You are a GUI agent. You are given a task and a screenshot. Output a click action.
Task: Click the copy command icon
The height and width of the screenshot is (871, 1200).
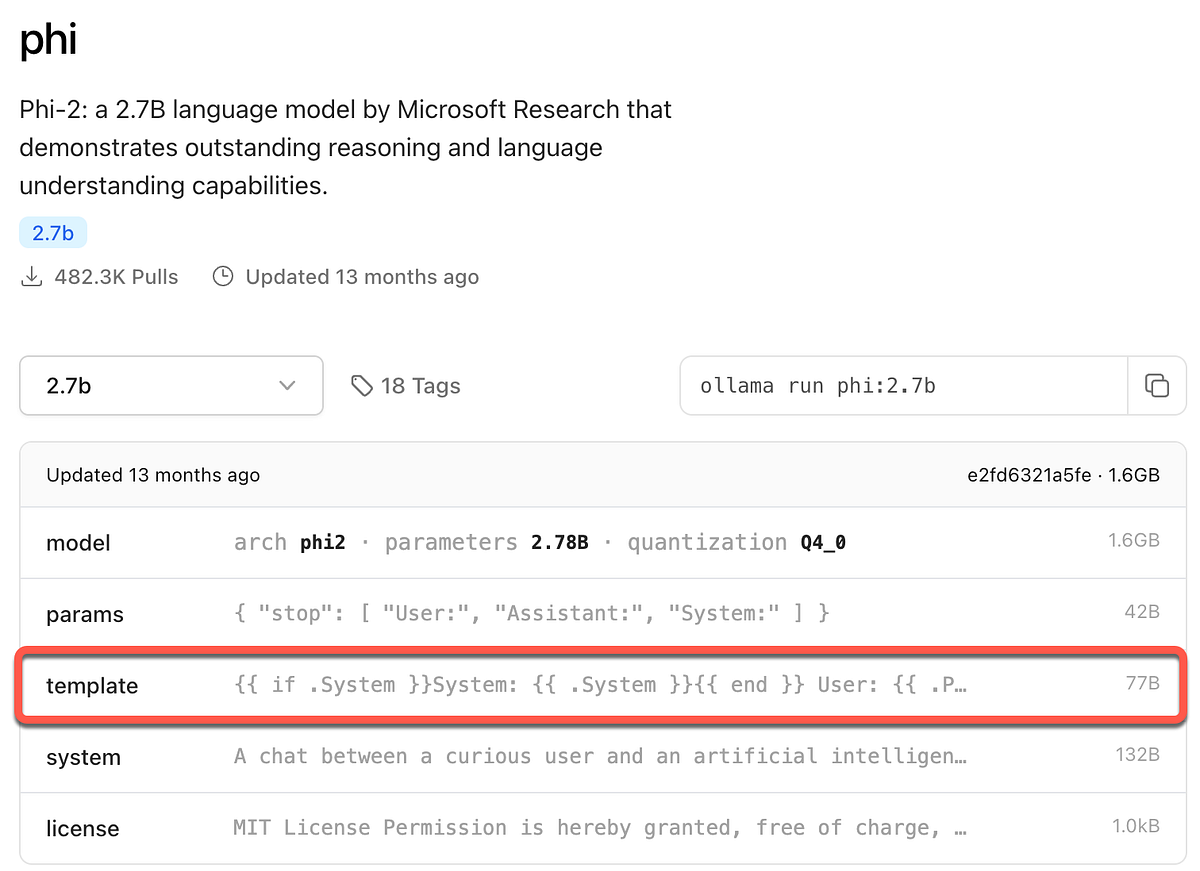click(1157, 385)
